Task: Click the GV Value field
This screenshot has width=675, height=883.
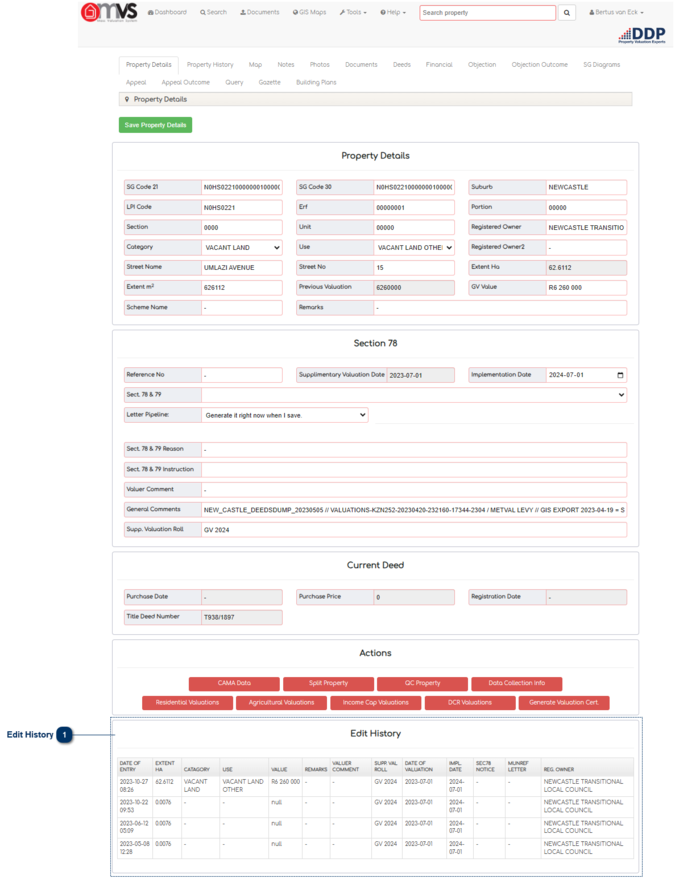Action: (x=587, y=288)
